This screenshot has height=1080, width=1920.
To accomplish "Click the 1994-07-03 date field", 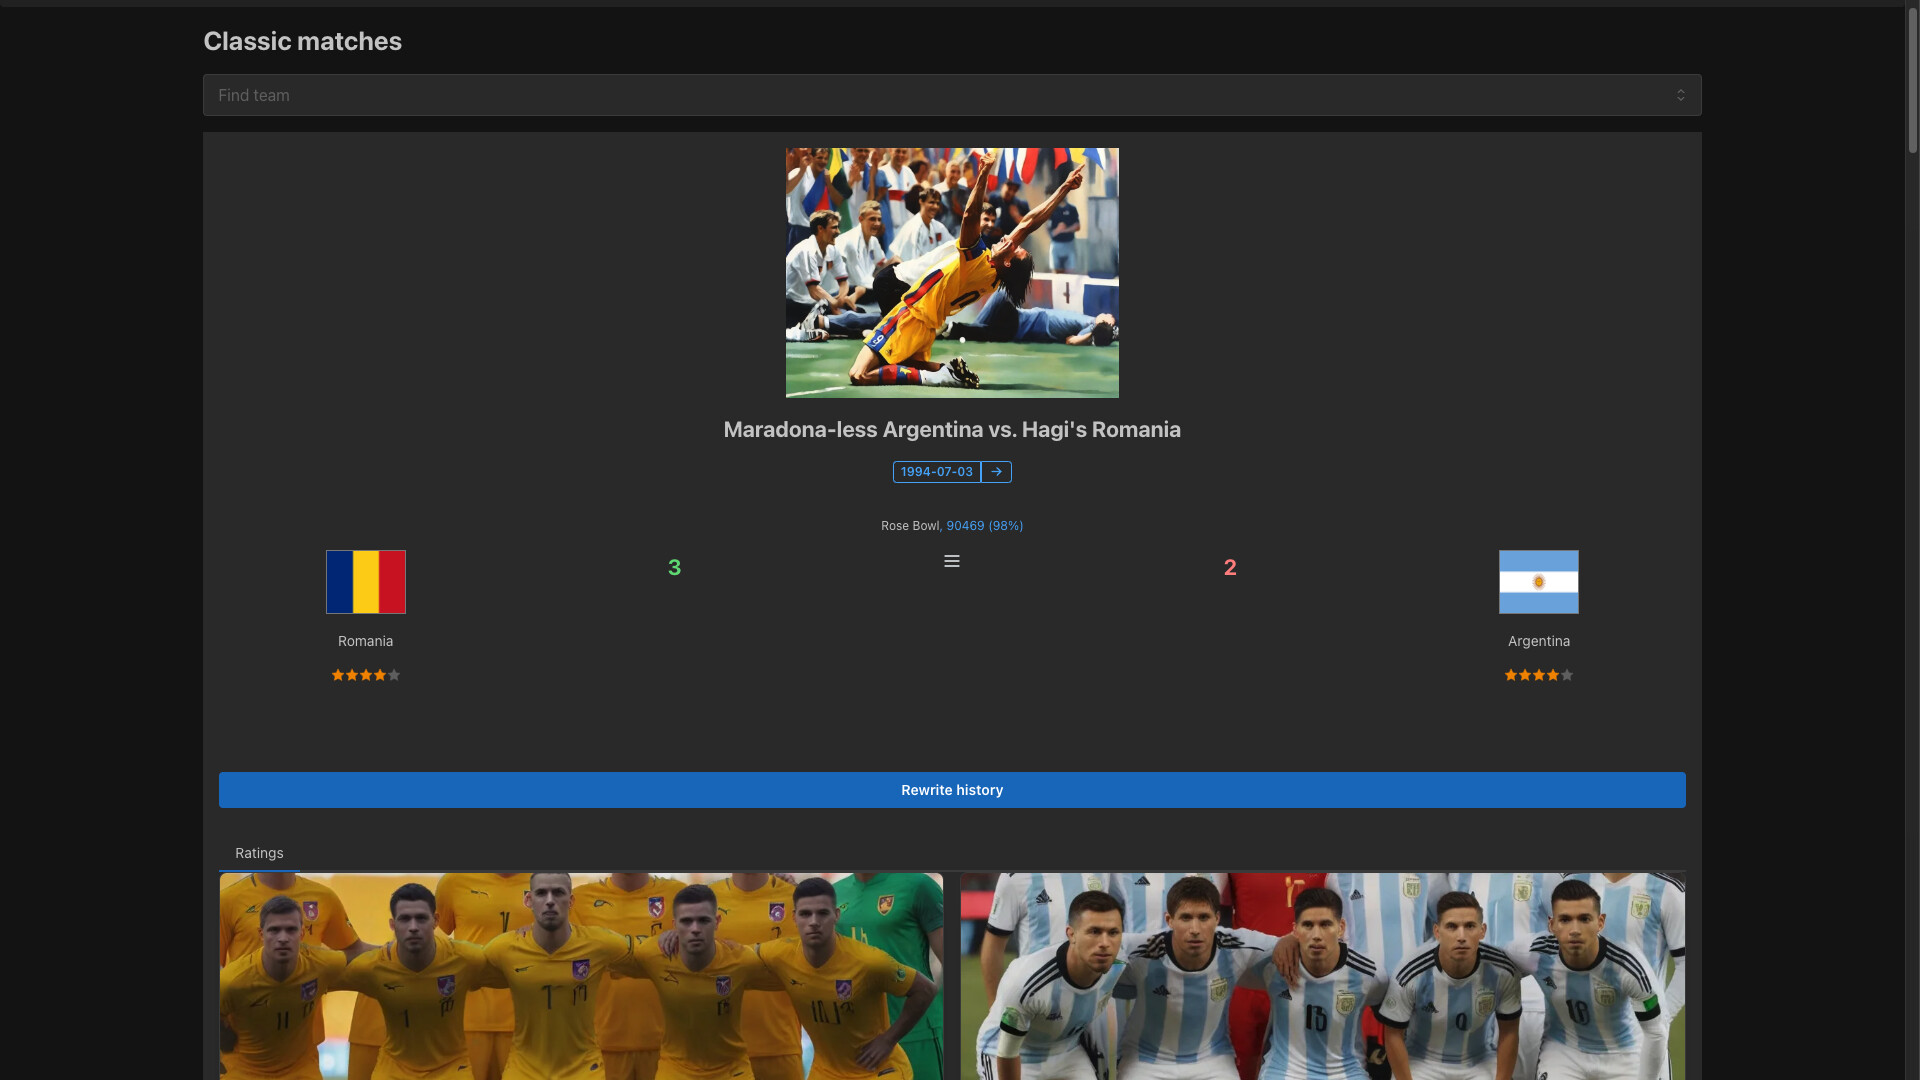I will pos(936,471).
